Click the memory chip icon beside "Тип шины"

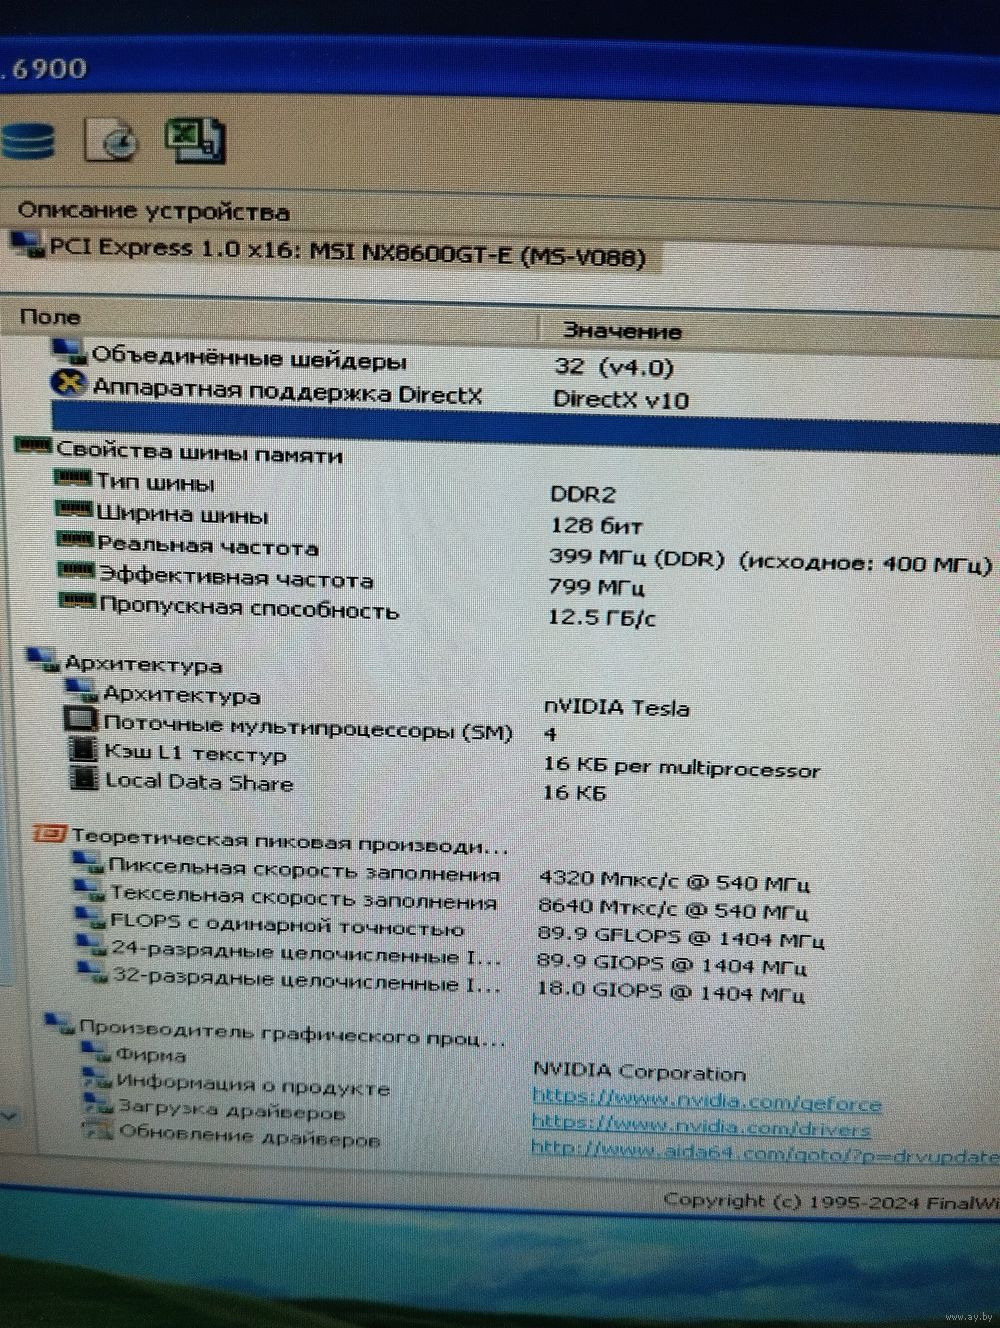[x=74, y=481]
